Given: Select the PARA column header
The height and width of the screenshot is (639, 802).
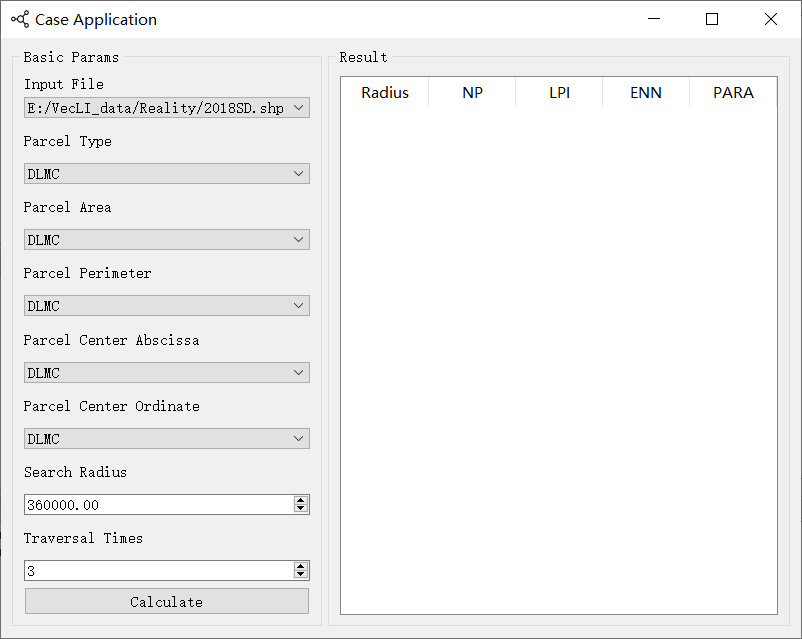Looking at the screenshot, I should pos(732,92).
